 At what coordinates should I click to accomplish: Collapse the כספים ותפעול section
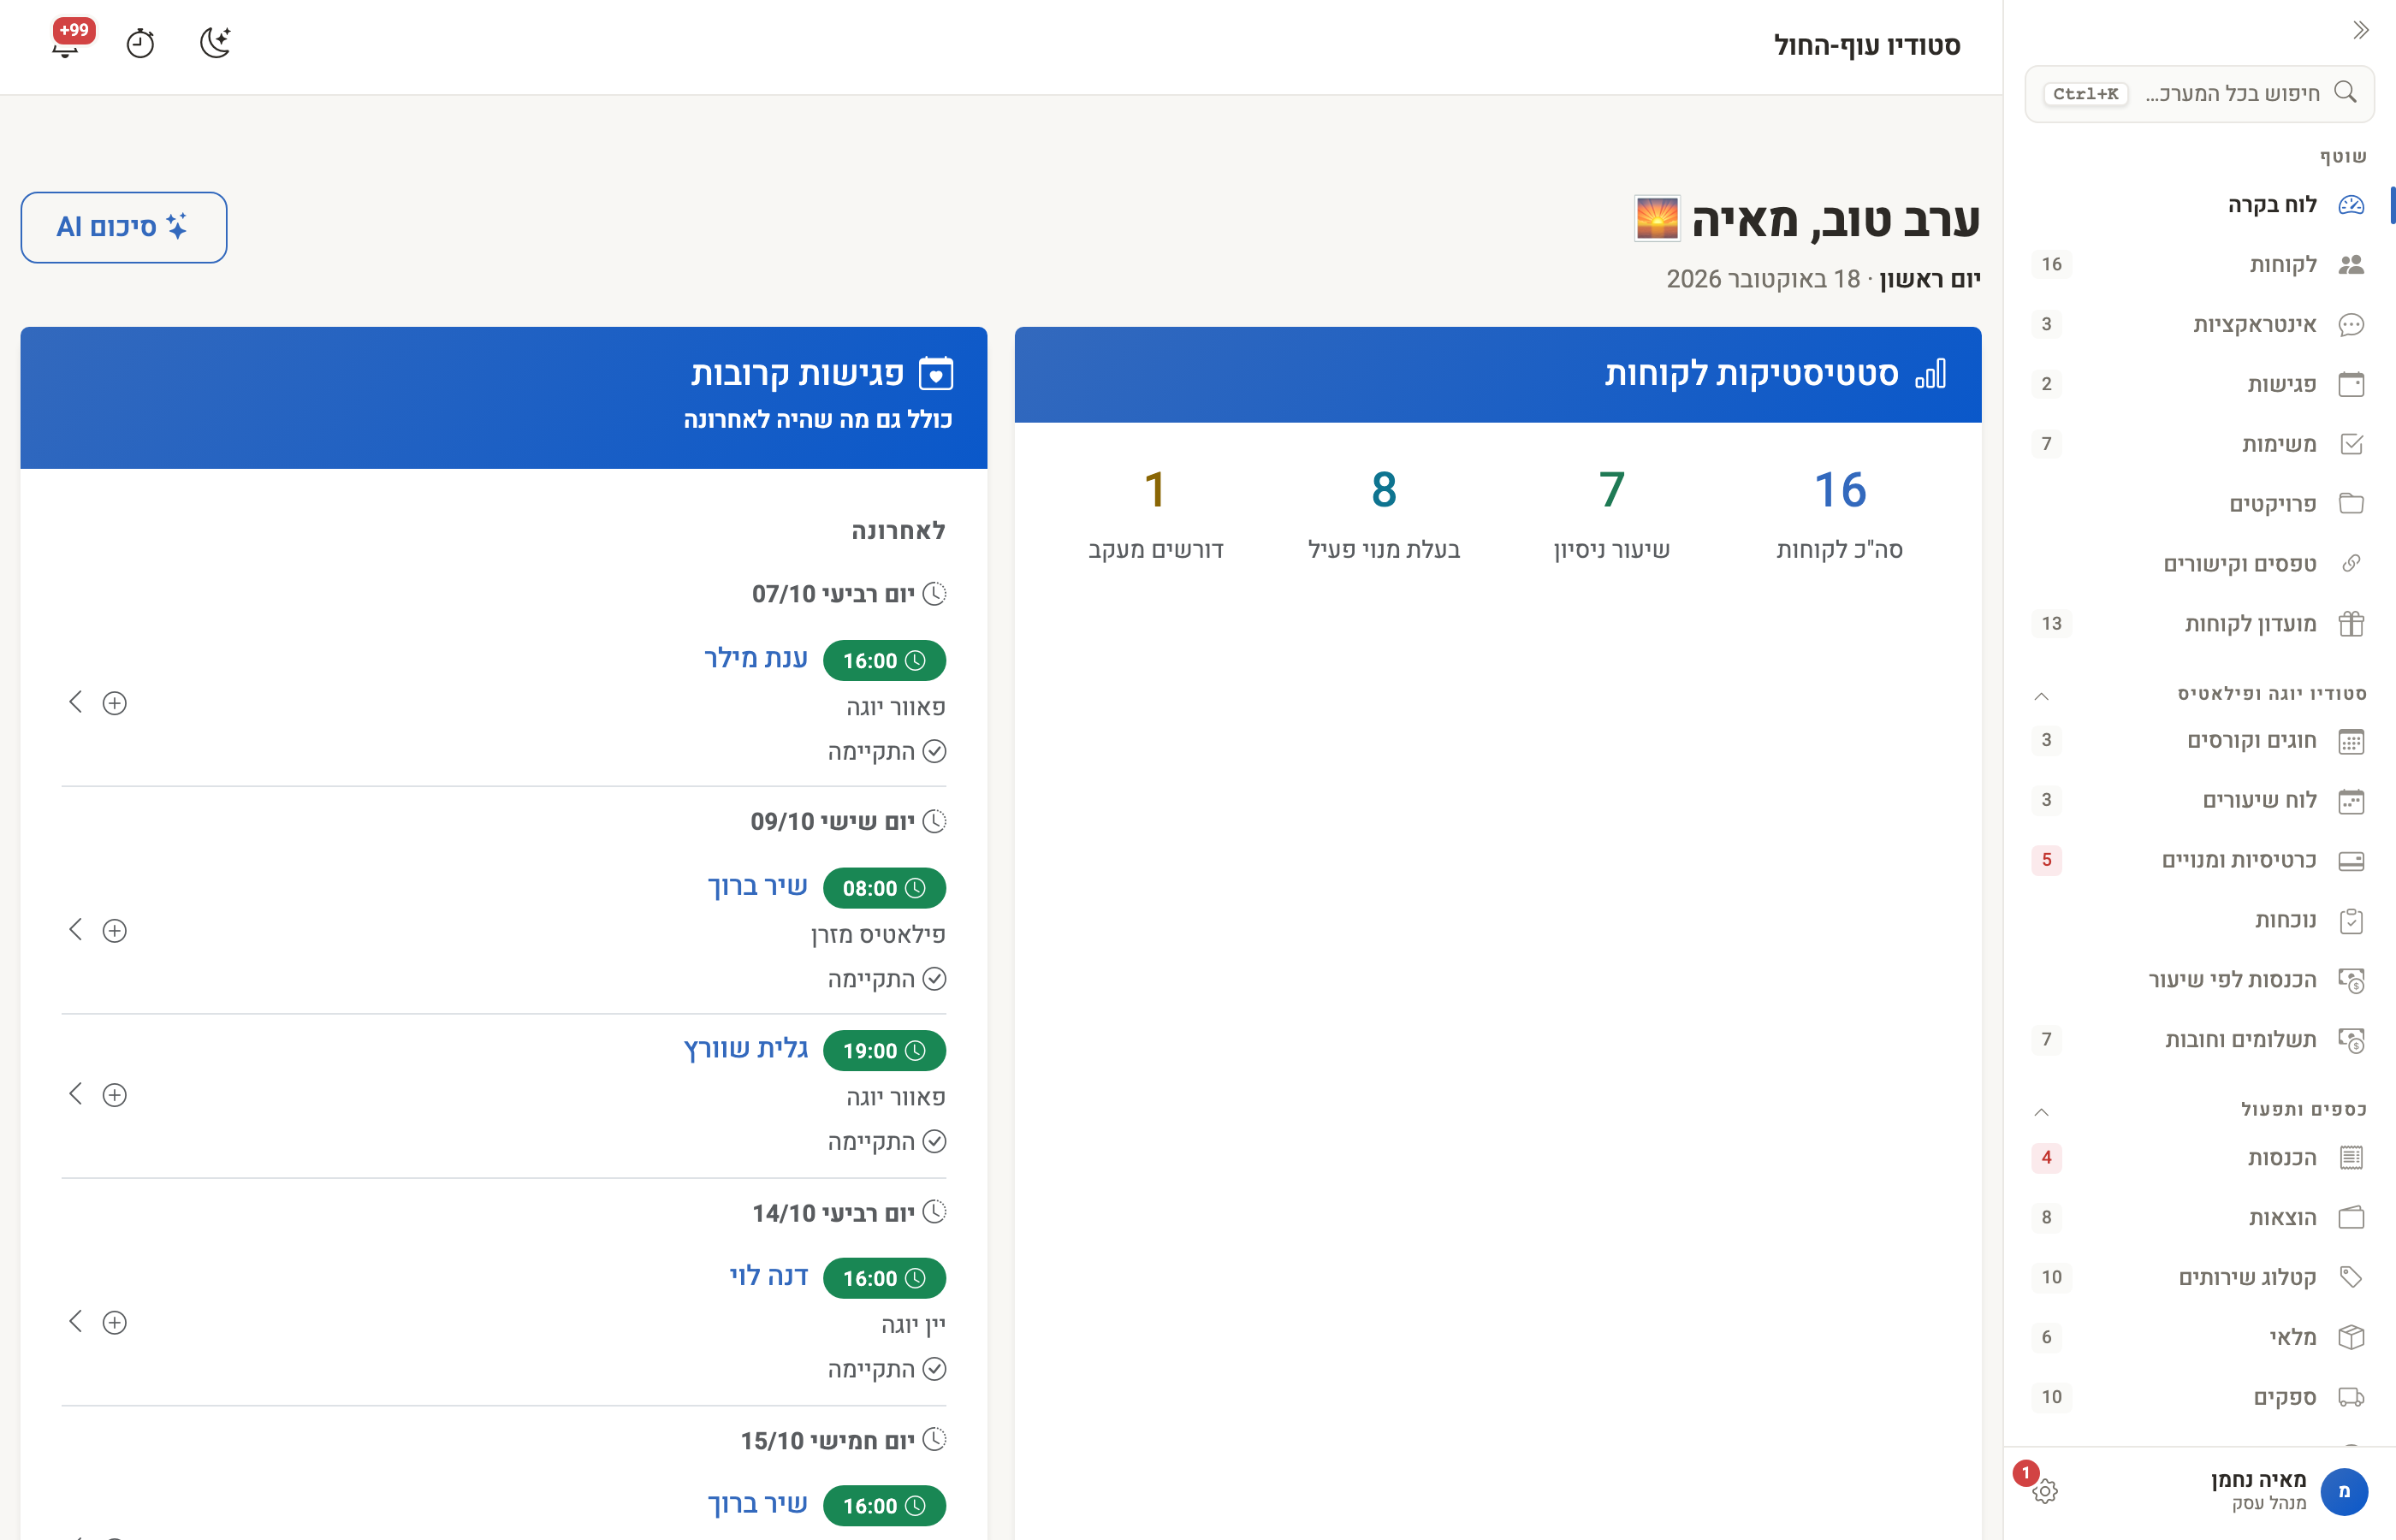click(x=2042, y=1112)
